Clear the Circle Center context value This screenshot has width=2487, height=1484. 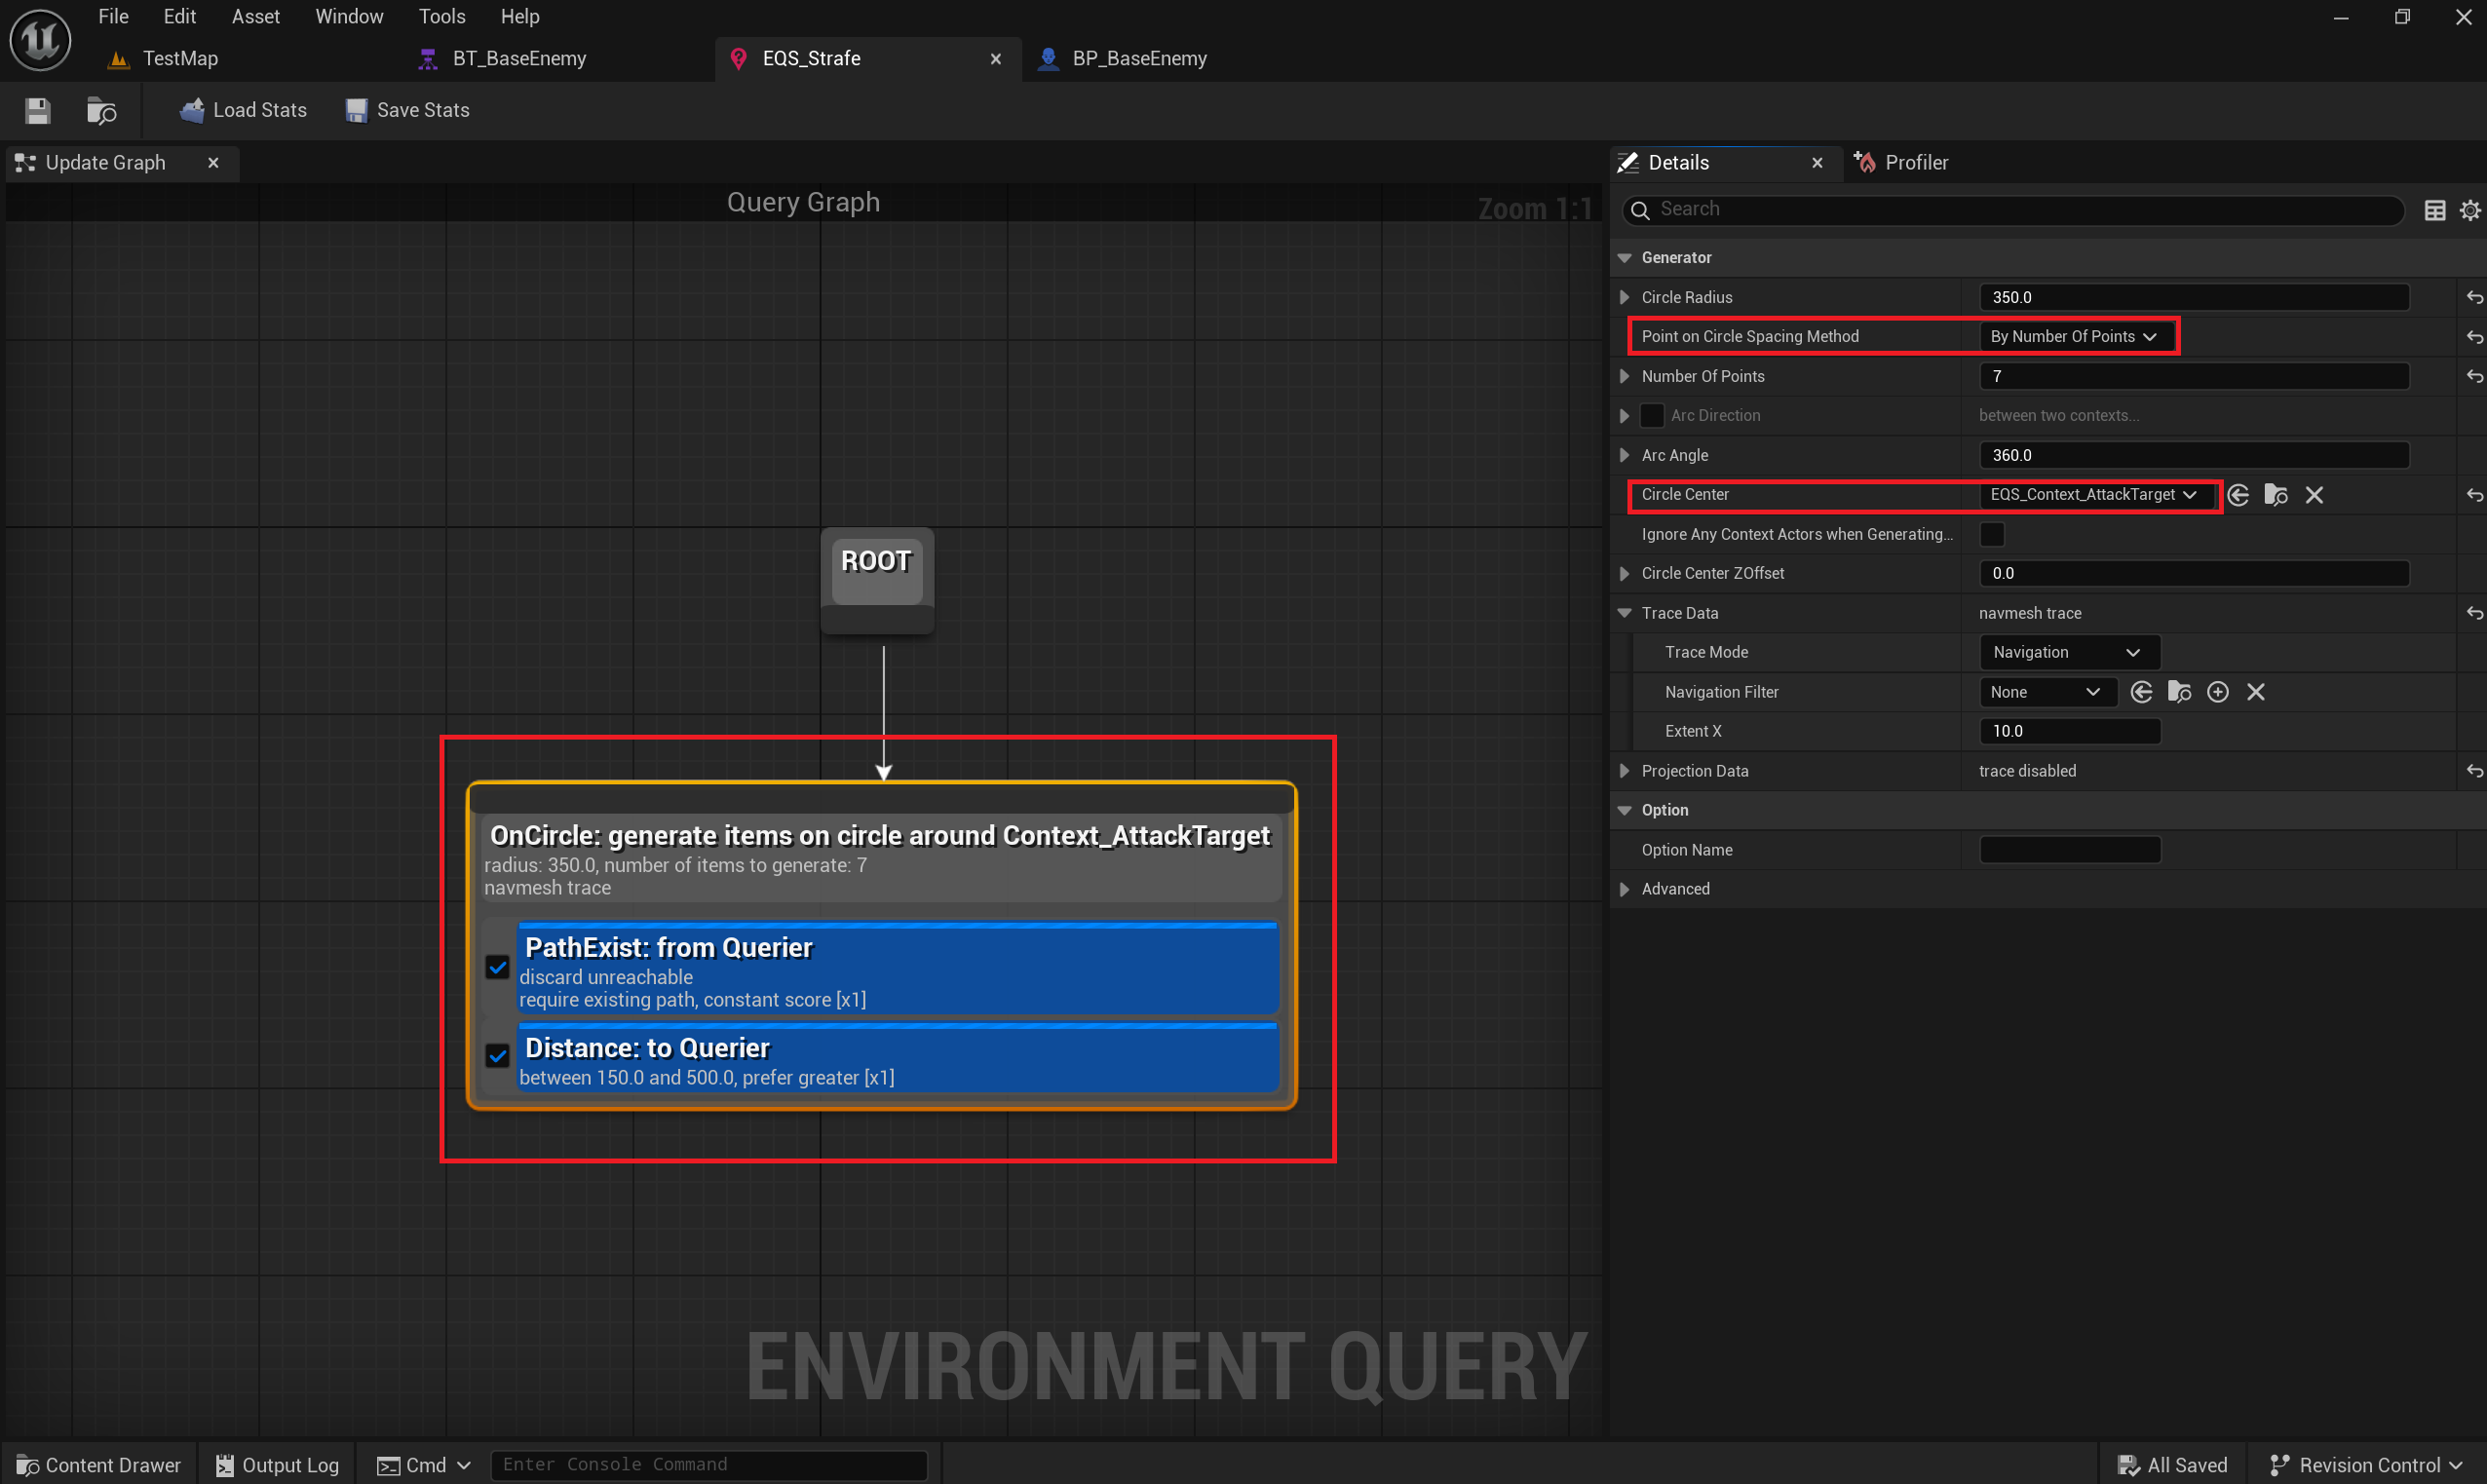2314,495
